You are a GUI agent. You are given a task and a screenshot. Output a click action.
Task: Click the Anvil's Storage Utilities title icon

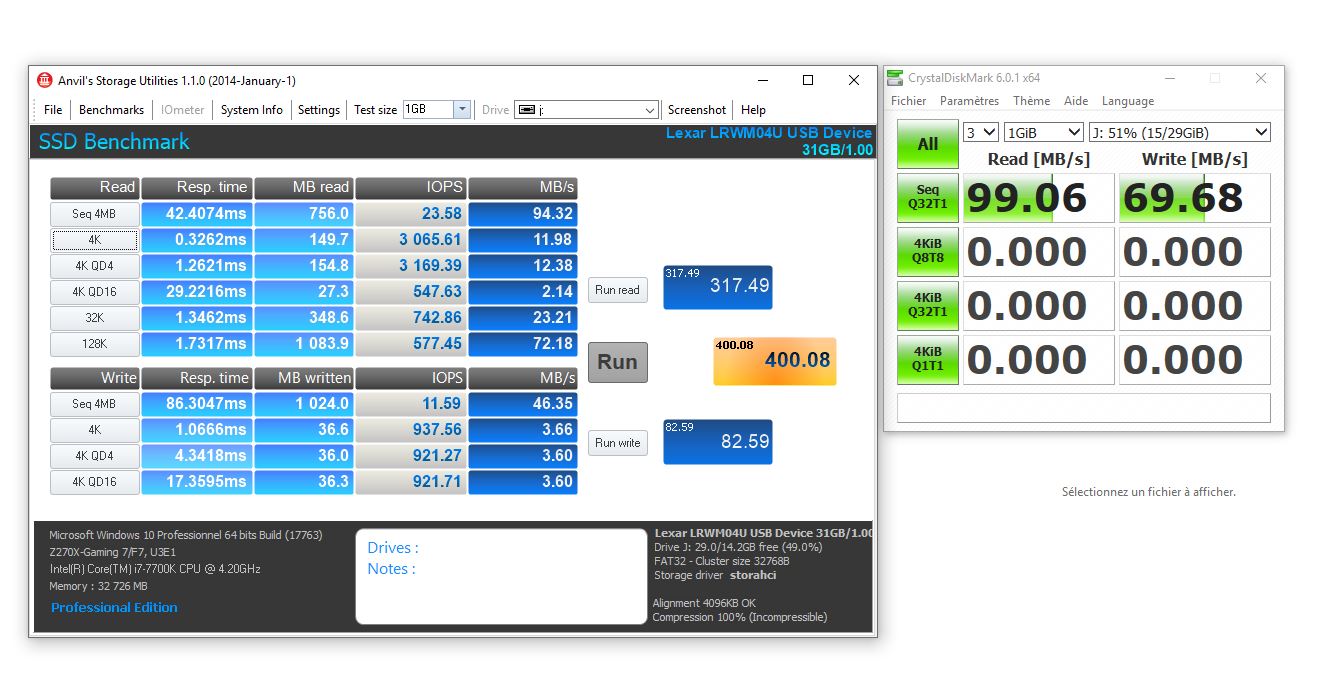click(x=45, y=80)
